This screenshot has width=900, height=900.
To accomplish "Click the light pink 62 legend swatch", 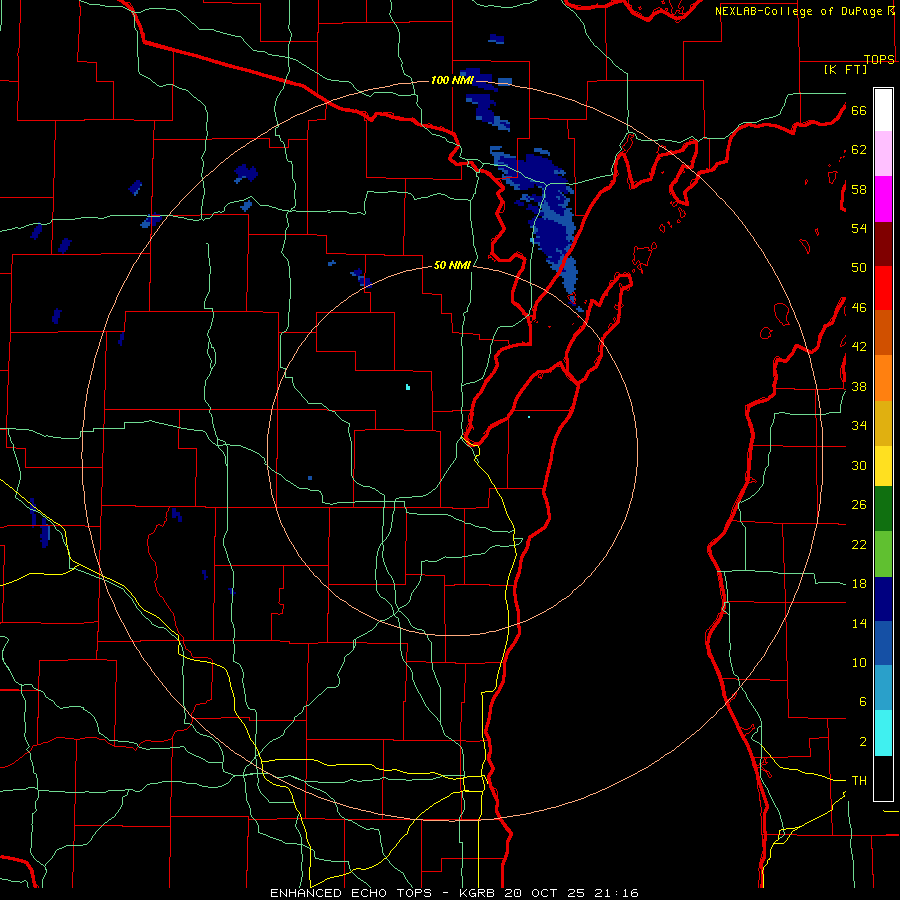I will [883, 153].
